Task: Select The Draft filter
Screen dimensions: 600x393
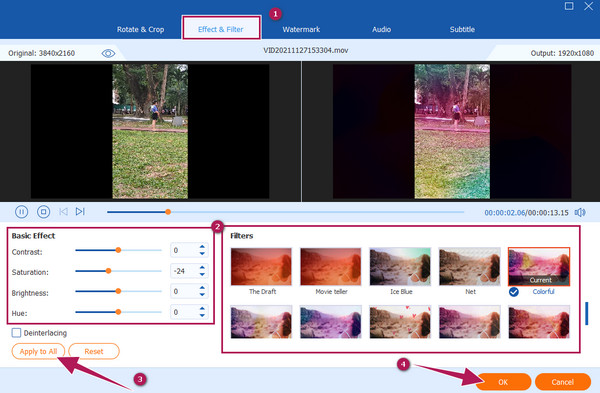Action: (x=261, y=267)
